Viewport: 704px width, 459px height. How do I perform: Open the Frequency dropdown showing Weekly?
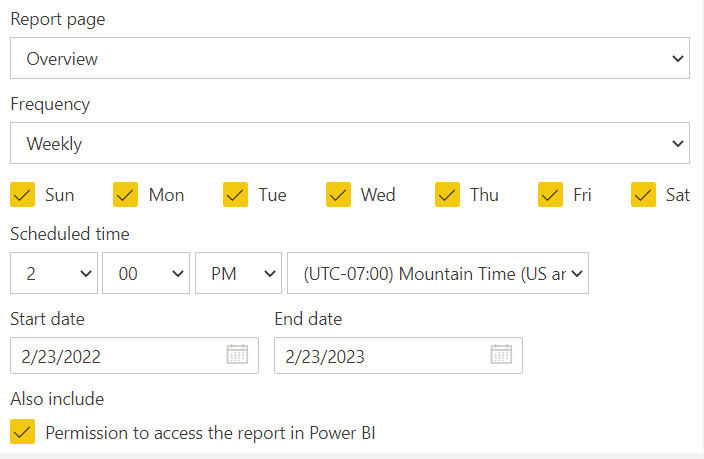tap(350, 143)
